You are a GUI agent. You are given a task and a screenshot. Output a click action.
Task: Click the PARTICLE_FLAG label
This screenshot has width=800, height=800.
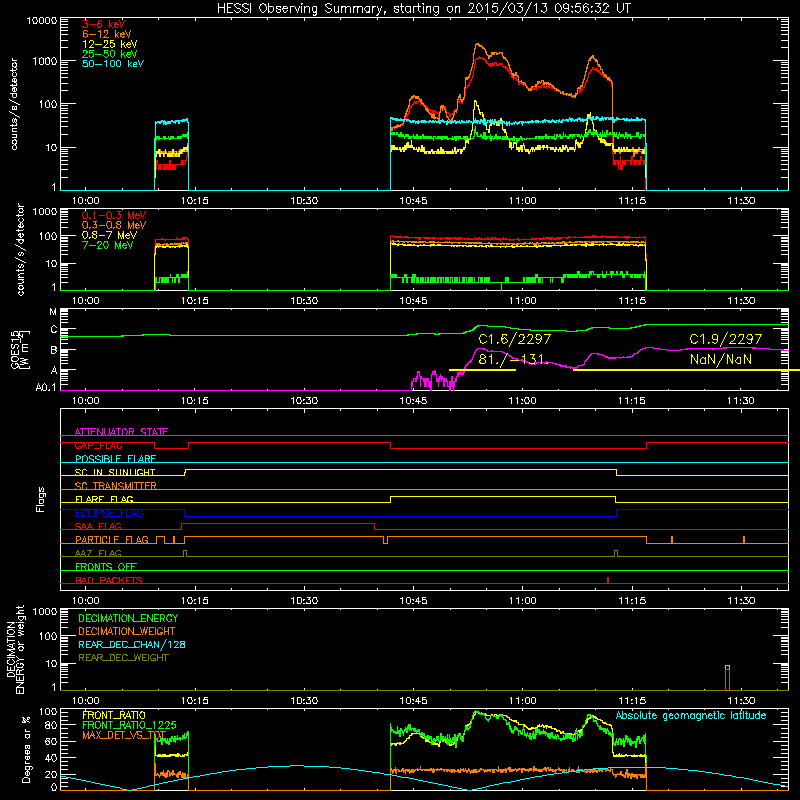pos(112,540)
